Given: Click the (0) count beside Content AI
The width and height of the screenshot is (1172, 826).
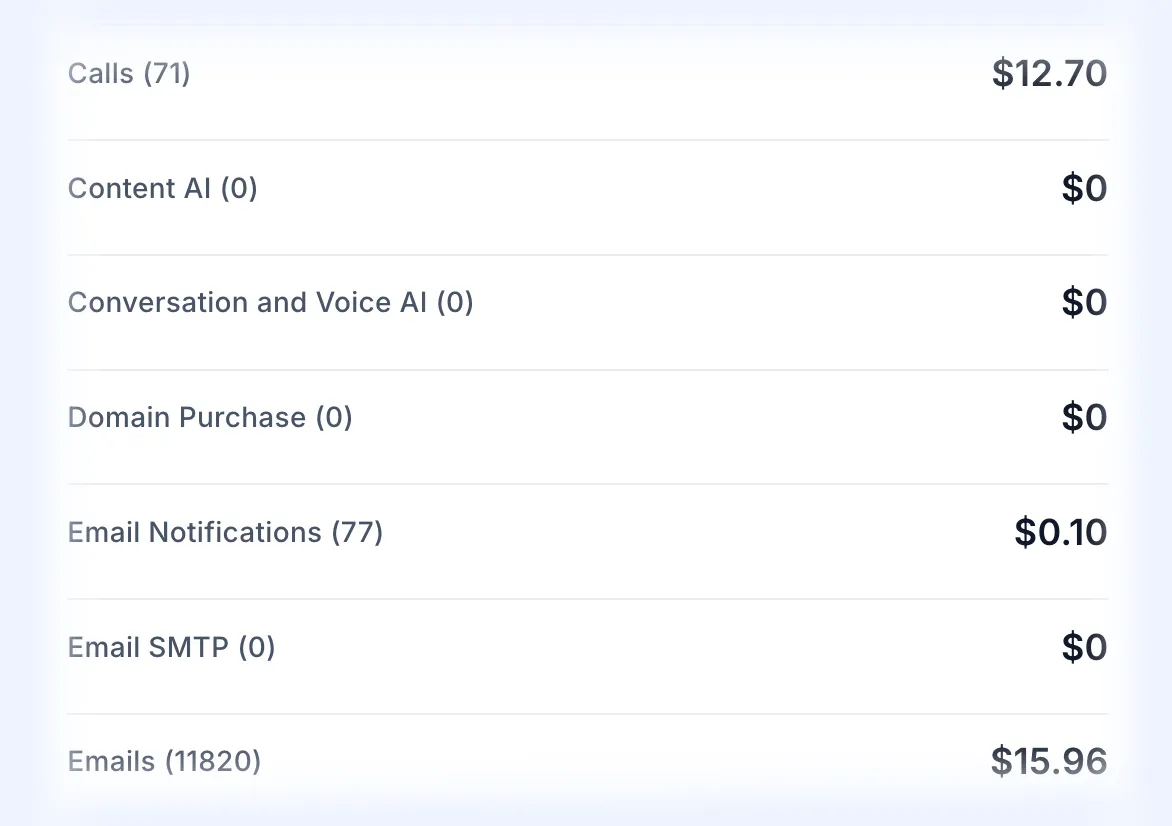Looking at the screenshot, I should [239, 188].
